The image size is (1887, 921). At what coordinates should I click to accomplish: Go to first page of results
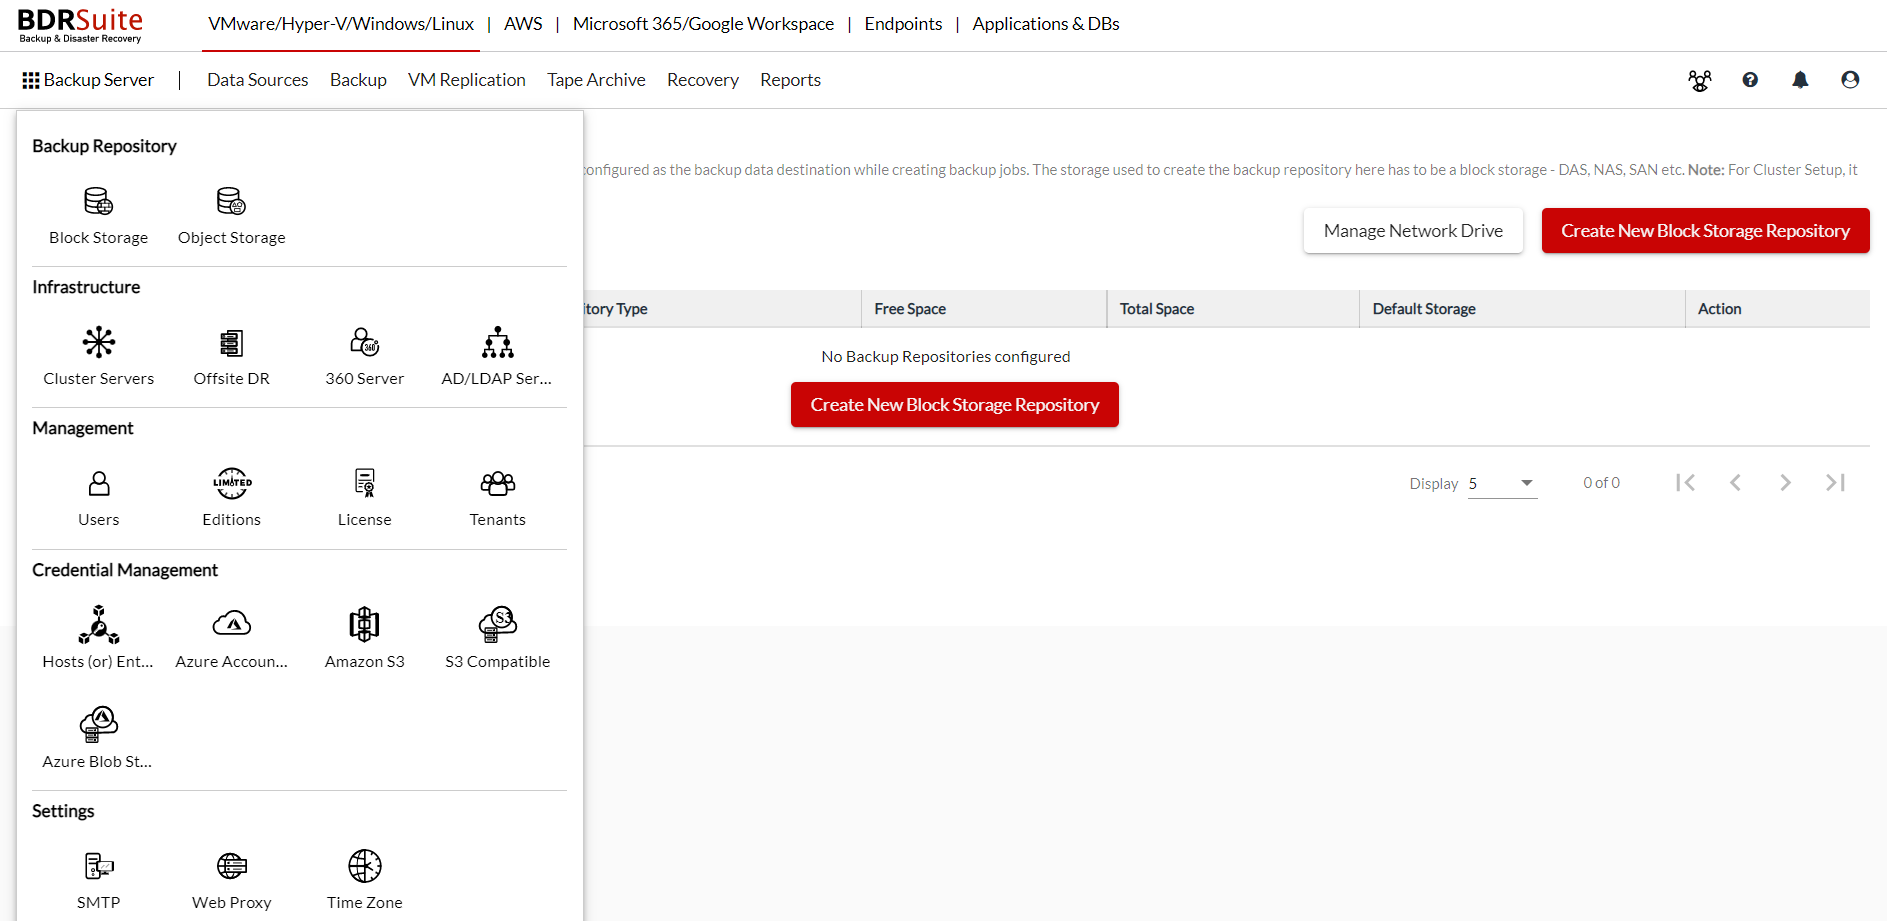click(x=1685, y=483)
